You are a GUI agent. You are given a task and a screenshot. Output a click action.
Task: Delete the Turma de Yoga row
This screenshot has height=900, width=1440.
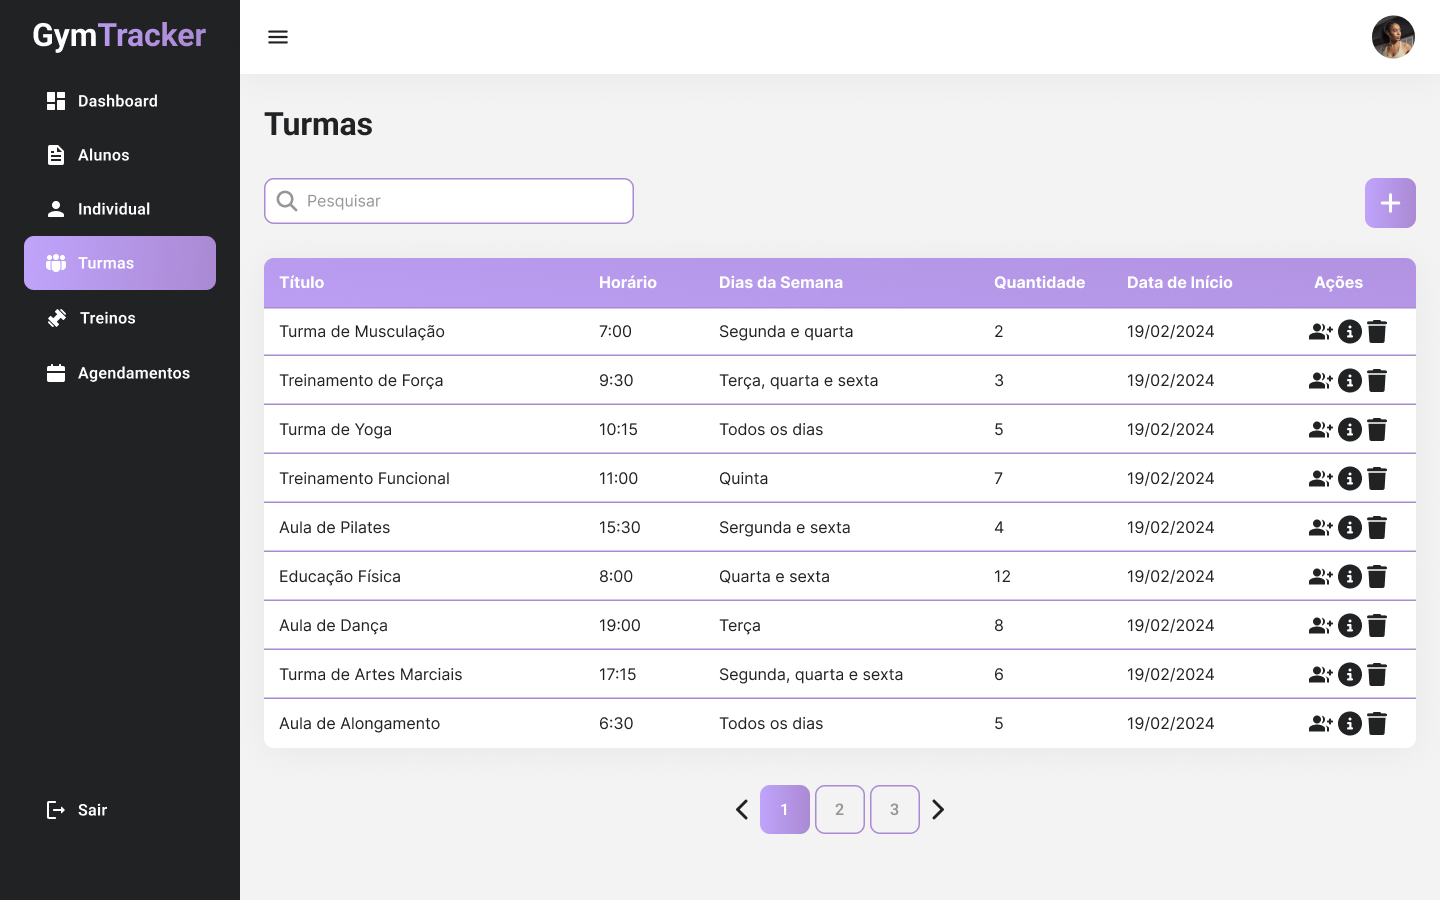tap(1377, 430)
